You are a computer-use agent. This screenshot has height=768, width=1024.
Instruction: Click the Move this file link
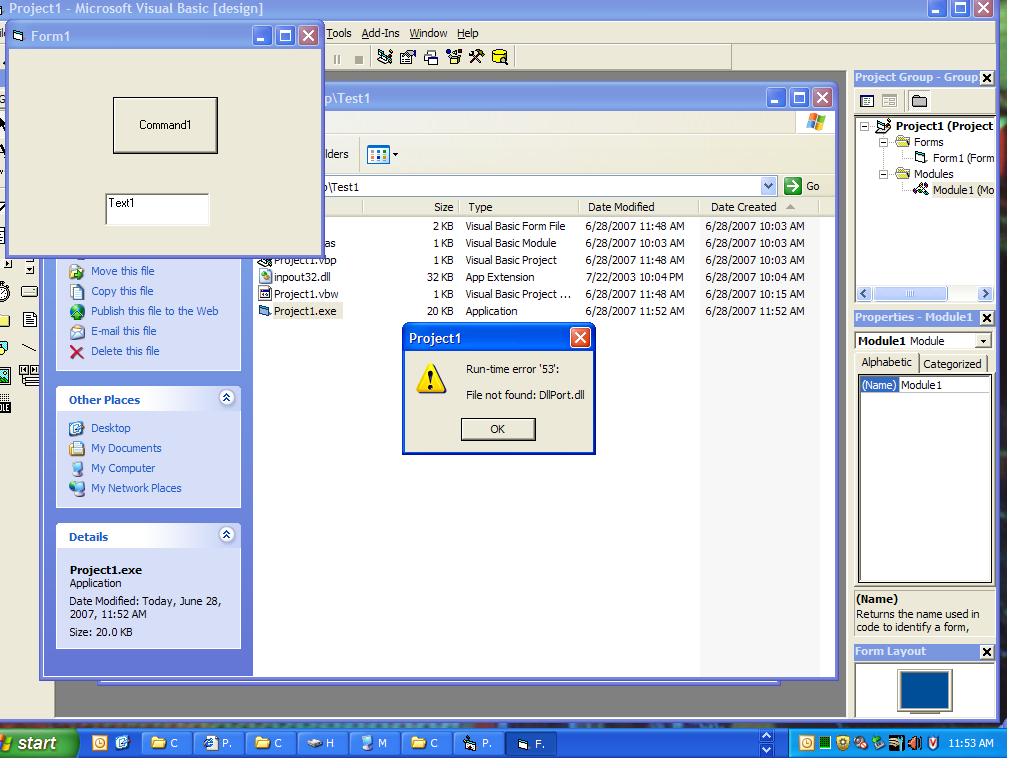pos(123,271)
